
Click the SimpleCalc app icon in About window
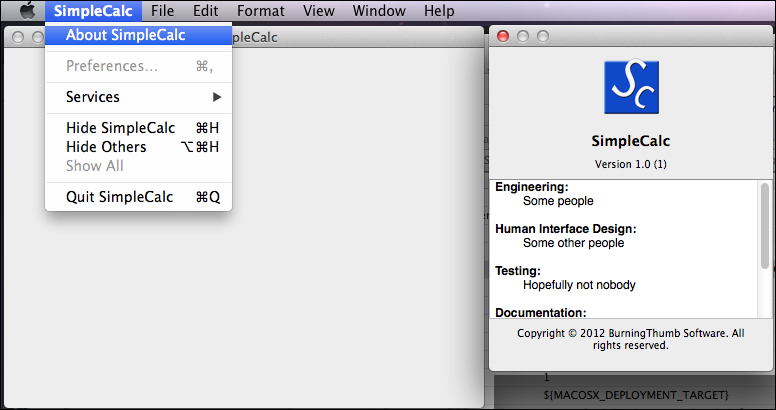(x=631, y=88)
